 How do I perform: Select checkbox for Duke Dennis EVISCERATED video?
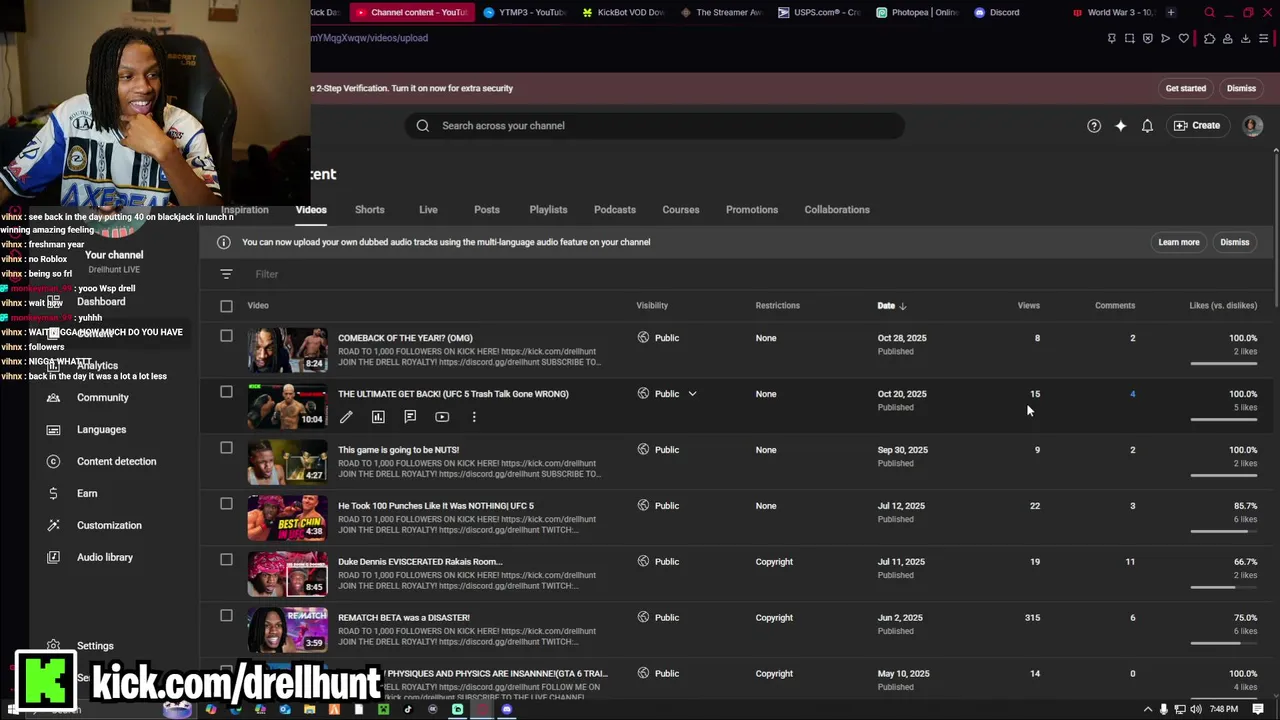[226, 560]
